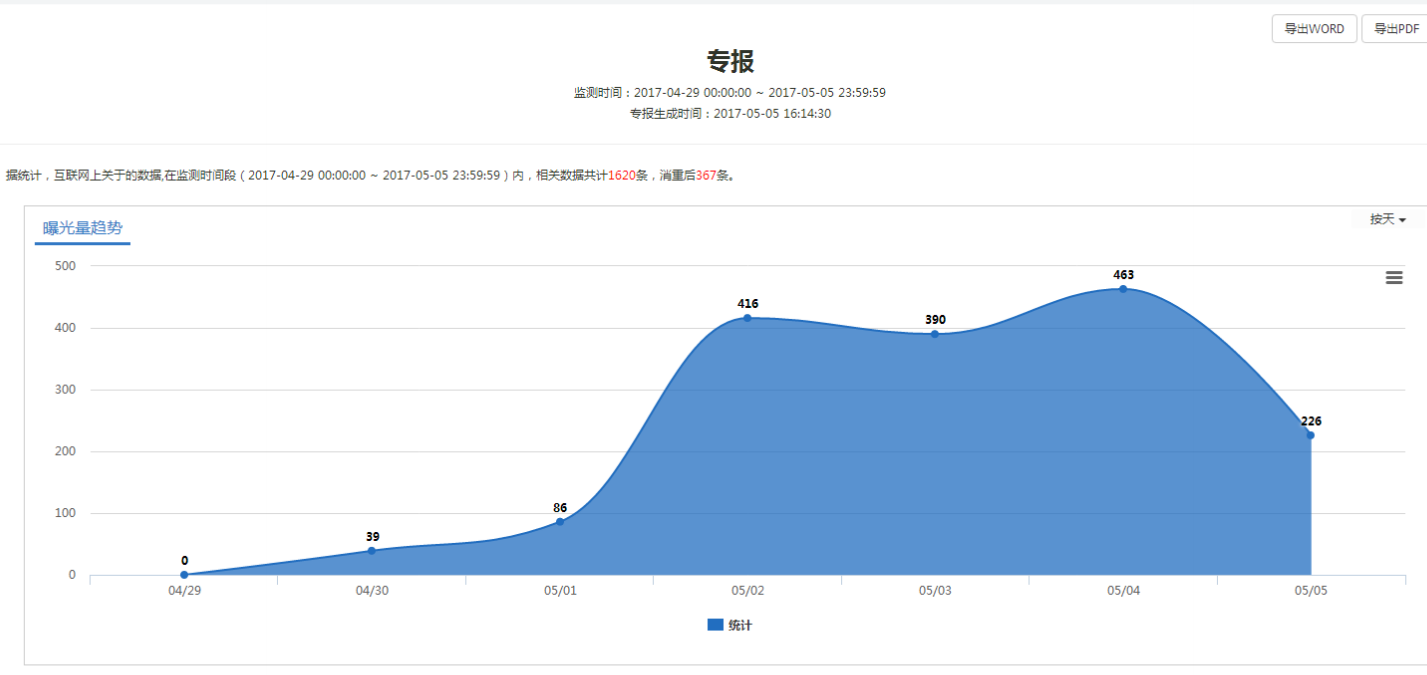The width and height of the screenshot is (1427, 675).
Task: Click the 监测时间 date range line
Action: pyautogui.click(x=730, y=93)
